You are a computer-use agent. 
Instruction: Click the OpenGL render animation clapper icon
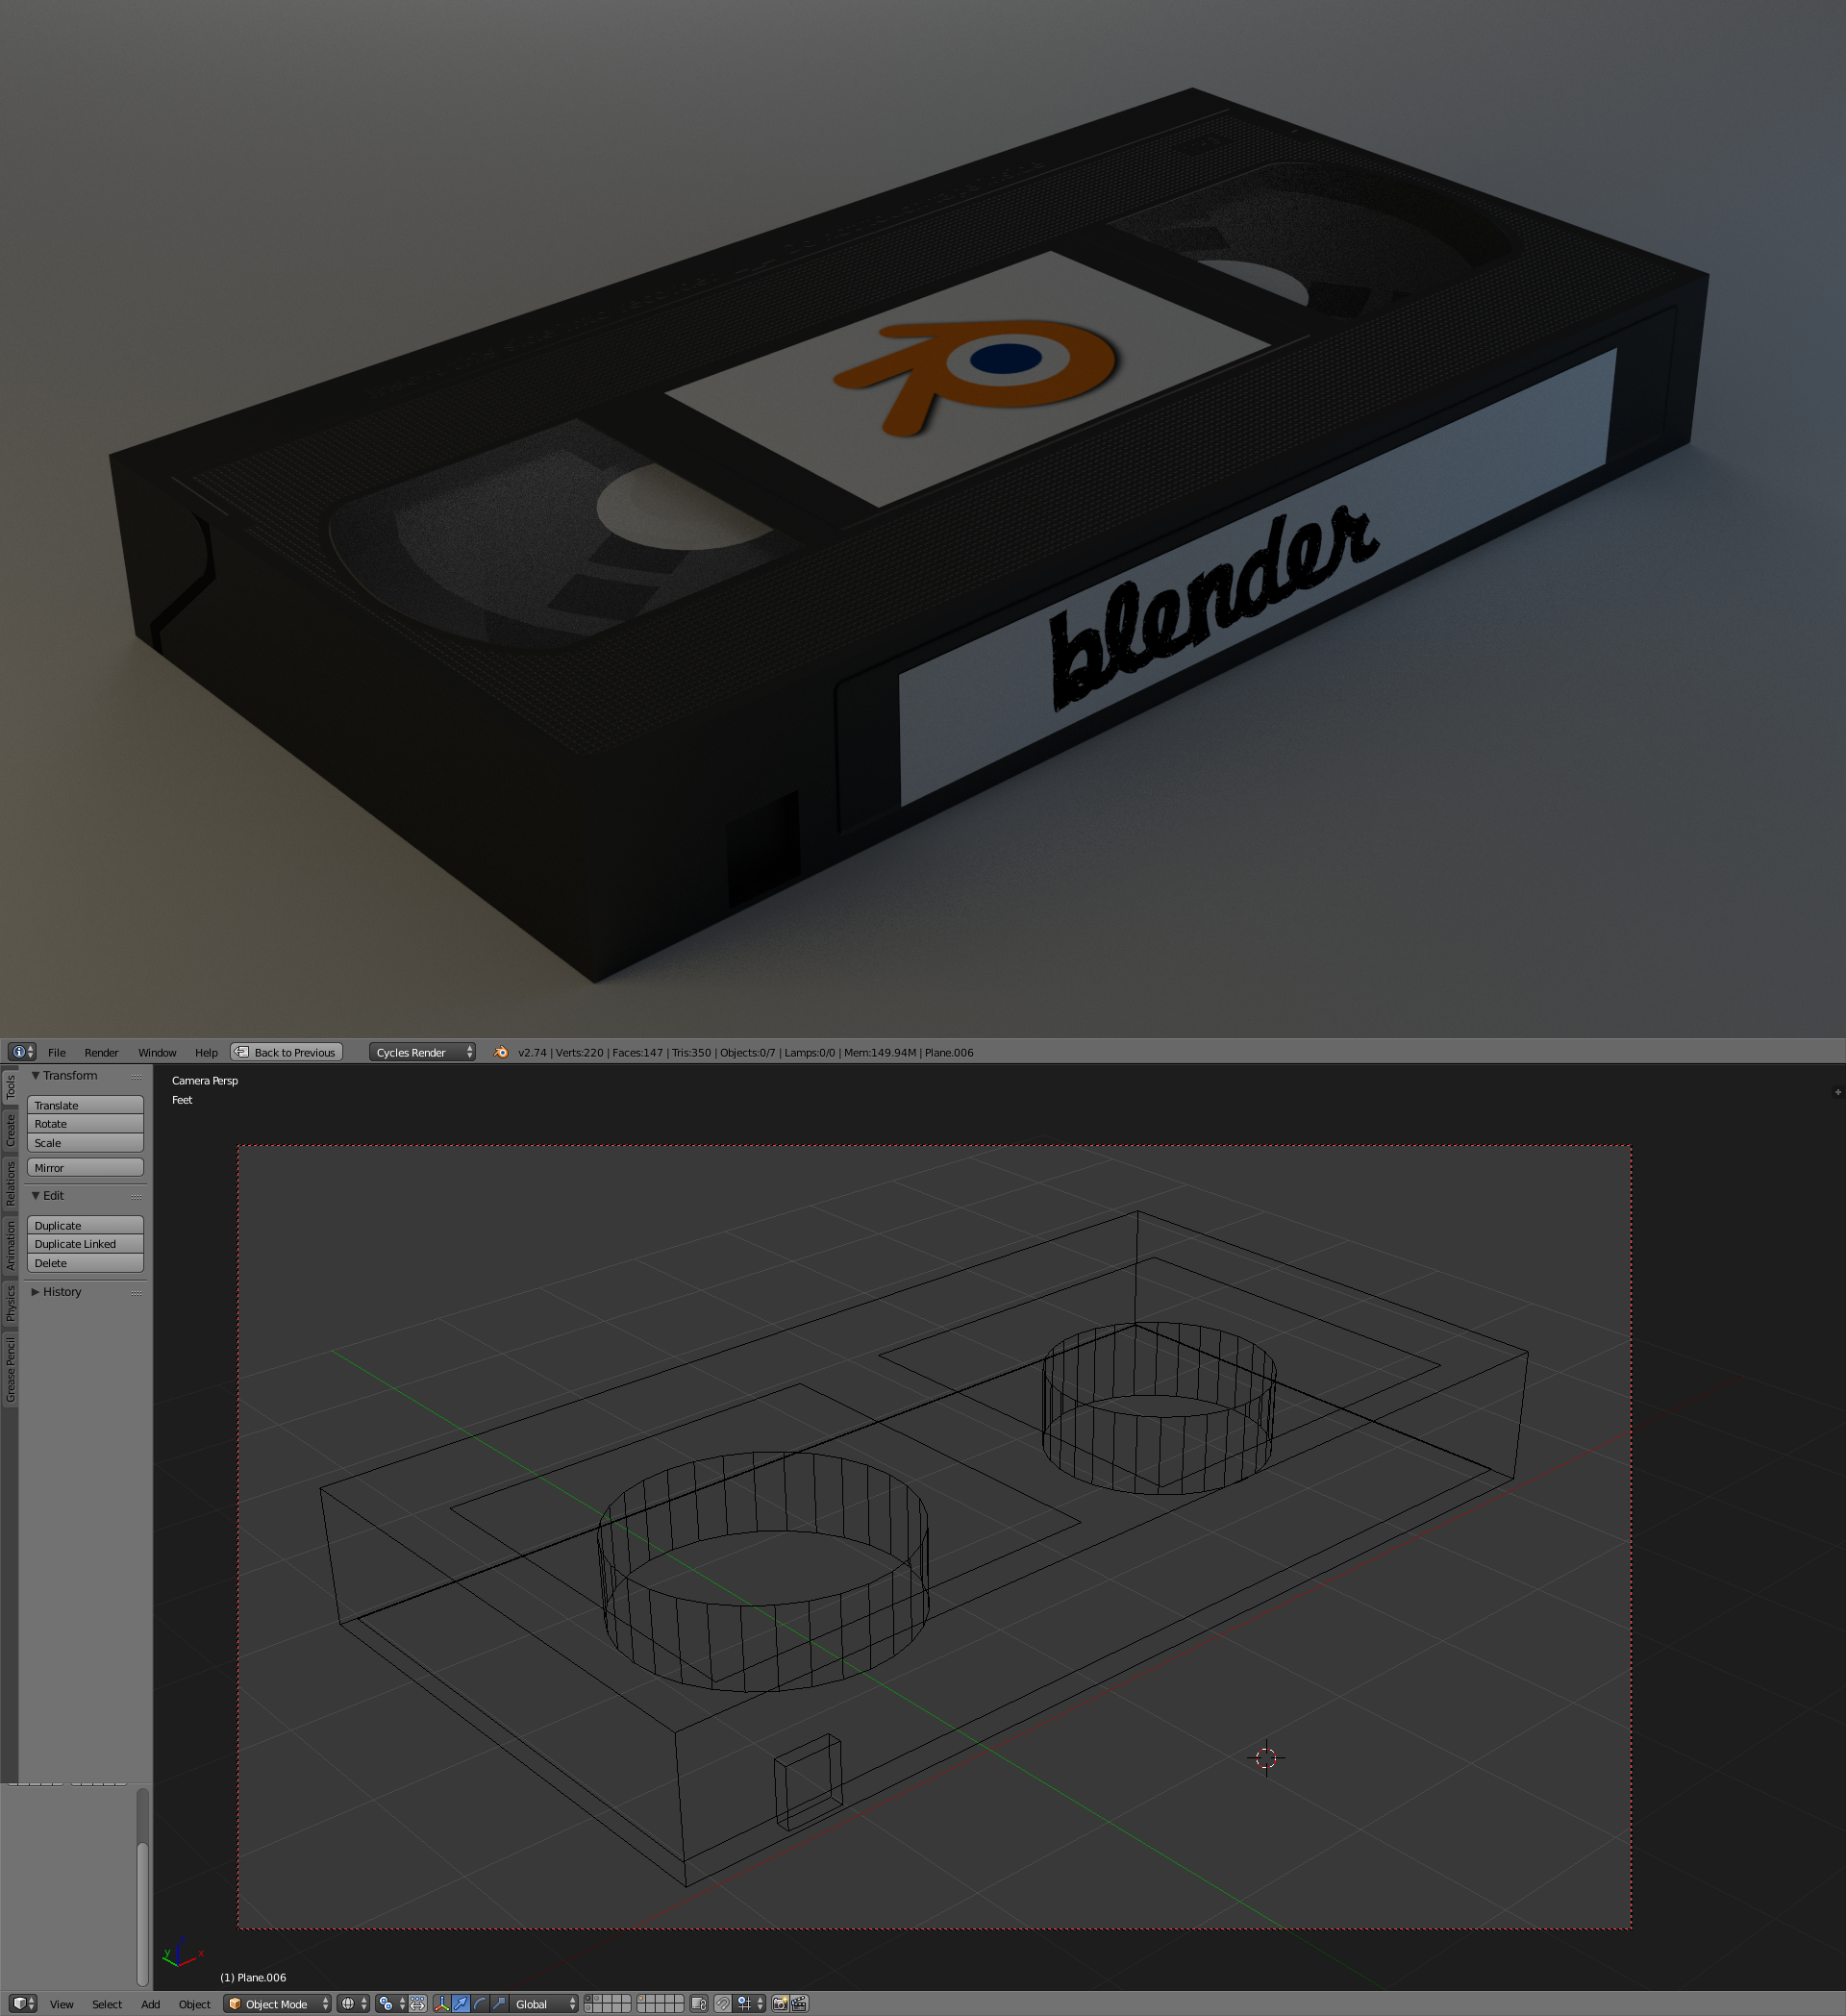[x=799, y=2004]
